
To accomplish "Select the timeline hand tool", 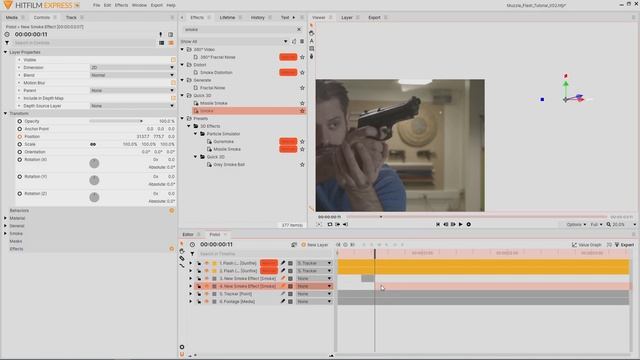I will pos(182,251).
